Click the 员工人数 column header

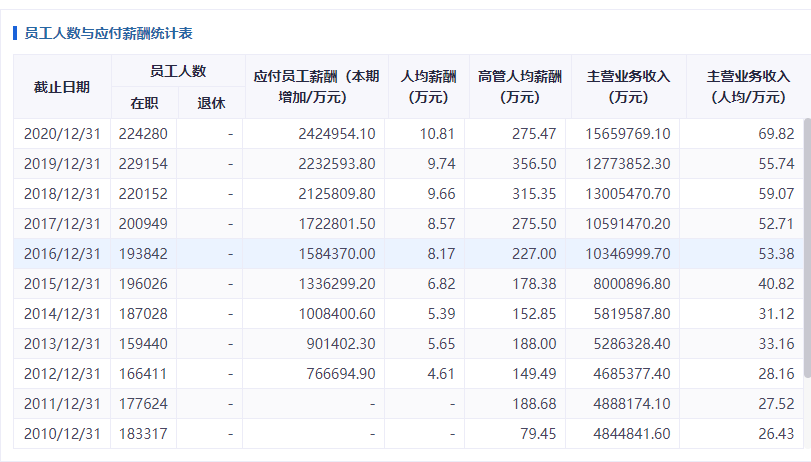[x=178, y=71]
